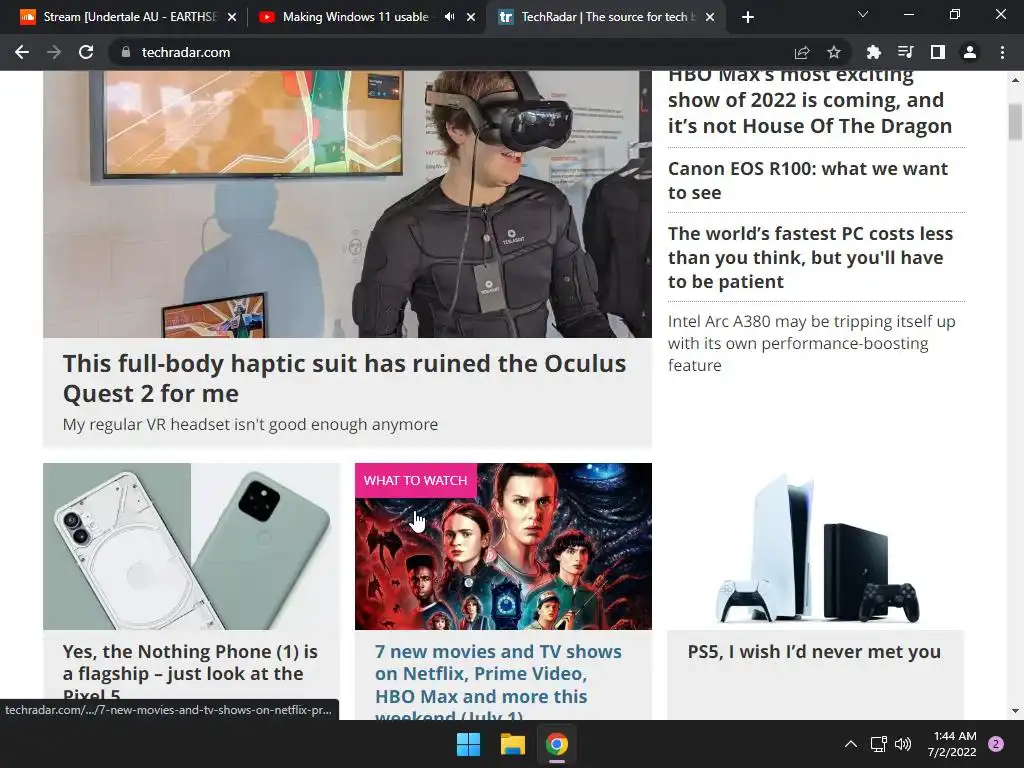Open the Stranger Things poster thumbnail
The height and width of the screenshot is (768, 1024).
point(503,546)
